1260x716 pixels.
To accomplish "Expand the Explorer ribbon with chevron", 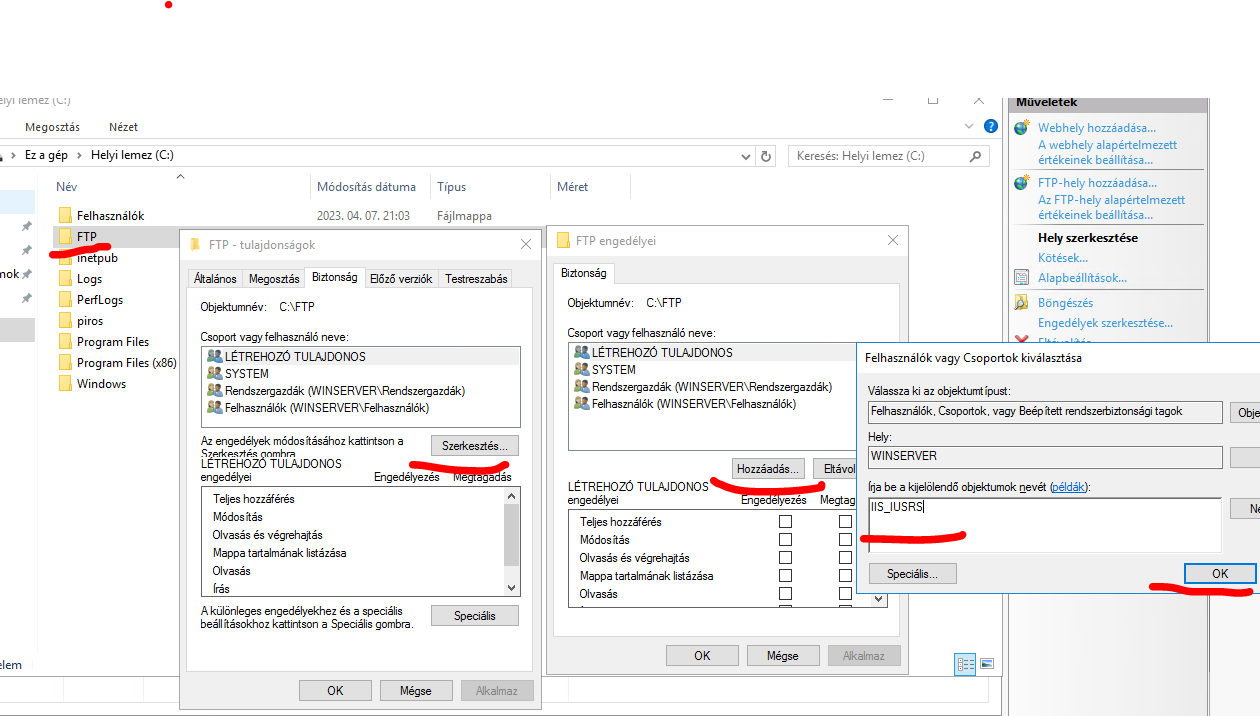I will pyautogui.click(x=968, y=127).
